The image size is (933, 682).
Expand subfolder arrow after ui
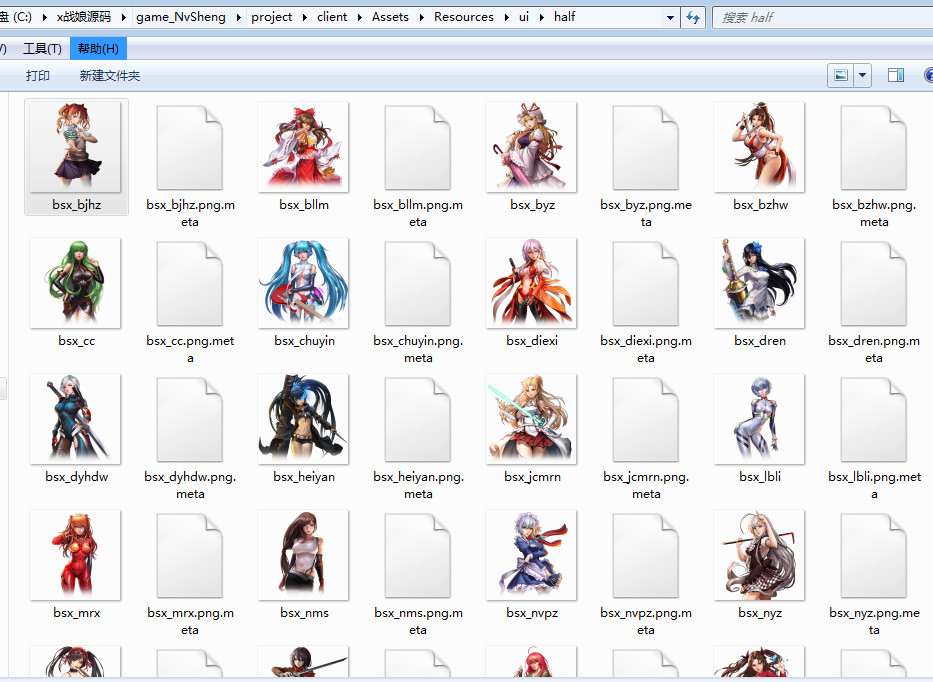tap(541, 17)
